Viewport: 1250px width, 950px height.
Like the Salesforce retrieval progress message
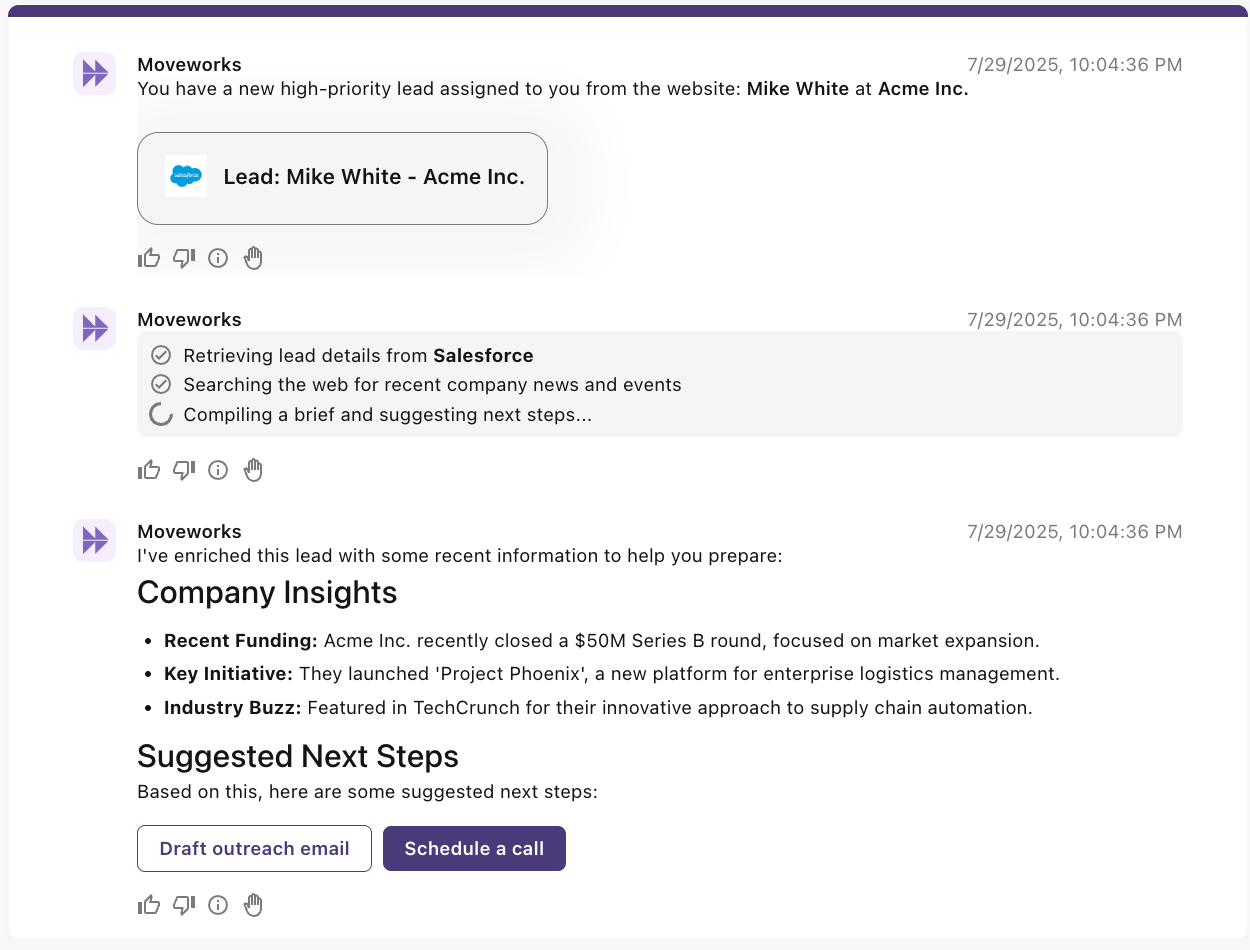pos(149,470)
